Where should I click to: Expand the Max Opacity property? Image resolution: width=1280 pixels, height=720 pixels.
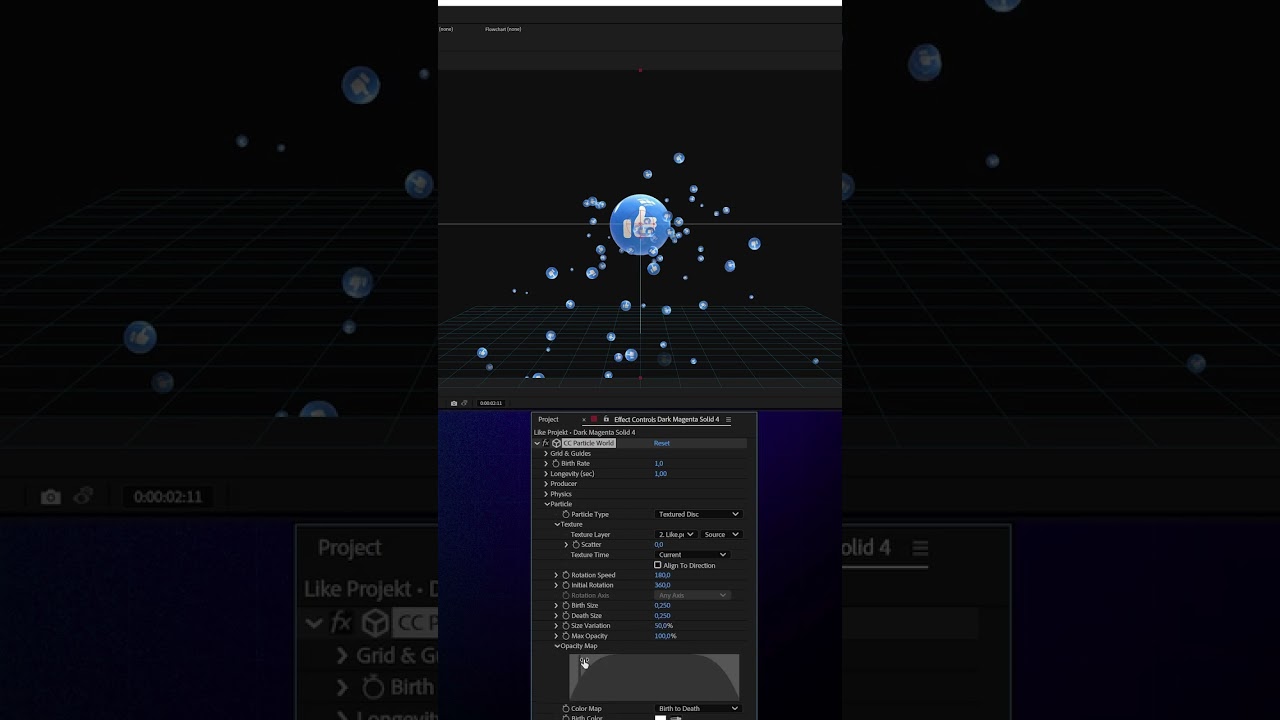[x=556, y=636]
